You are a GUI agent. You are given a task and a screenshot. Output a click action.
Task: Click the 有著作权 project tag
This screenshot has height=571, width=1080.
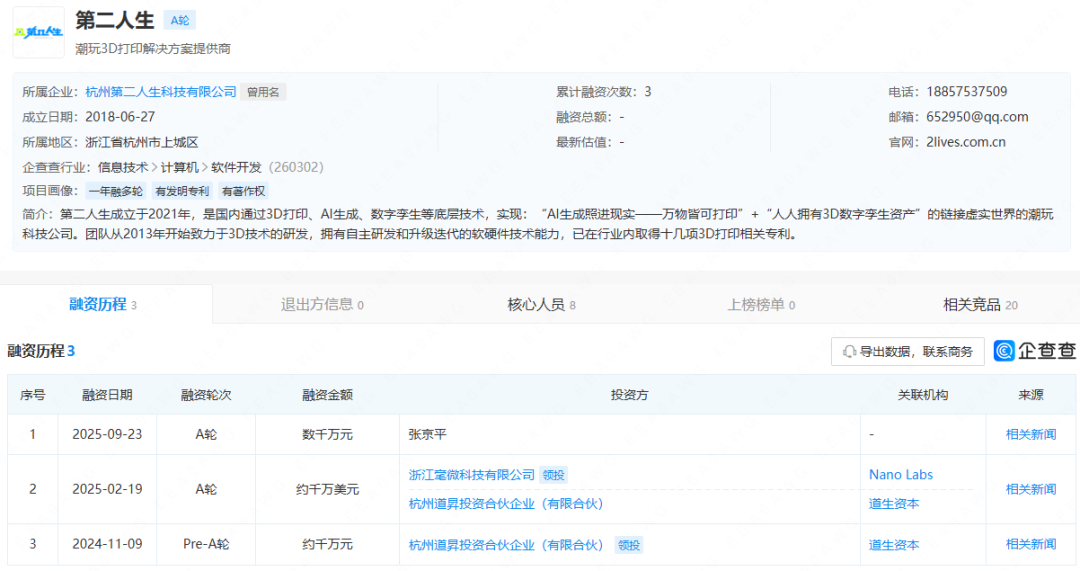(x=244, y=191)
